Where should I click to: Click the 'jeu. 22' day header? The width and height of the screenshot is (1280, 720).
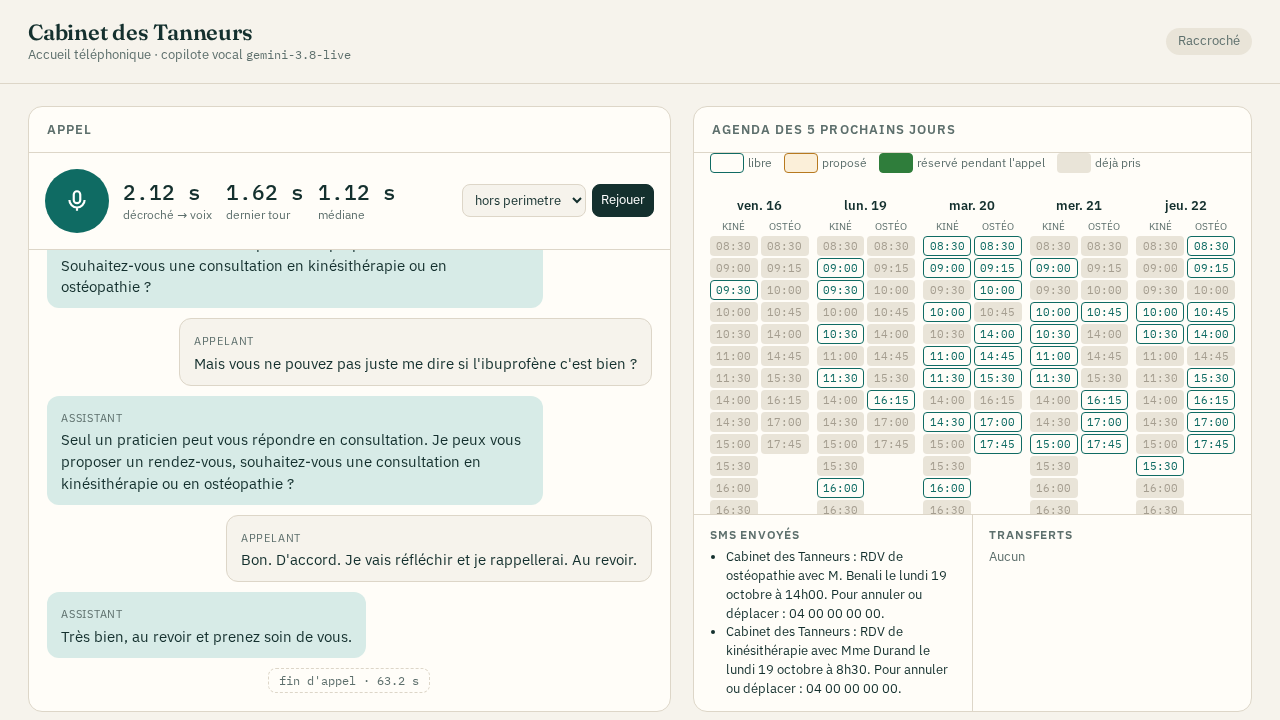point(1185,205)
